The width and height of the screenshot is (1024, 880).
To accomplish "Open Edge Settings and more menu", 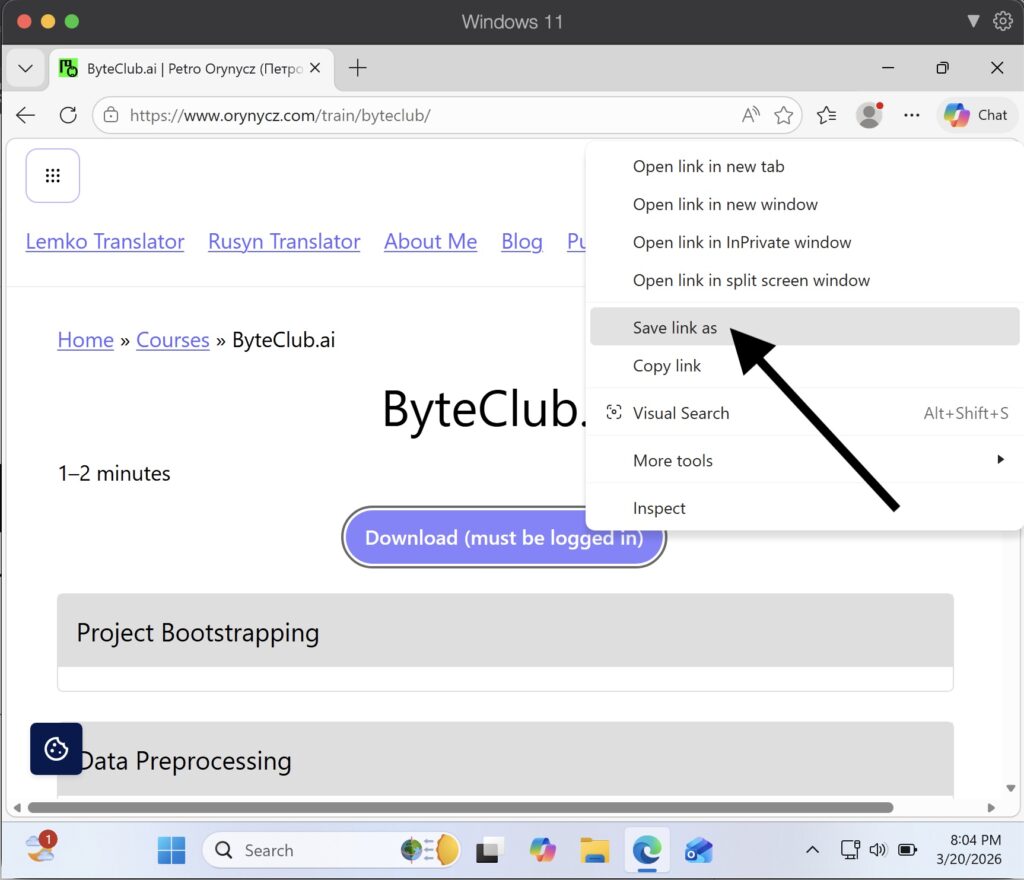I will click(x=911, y=115).
